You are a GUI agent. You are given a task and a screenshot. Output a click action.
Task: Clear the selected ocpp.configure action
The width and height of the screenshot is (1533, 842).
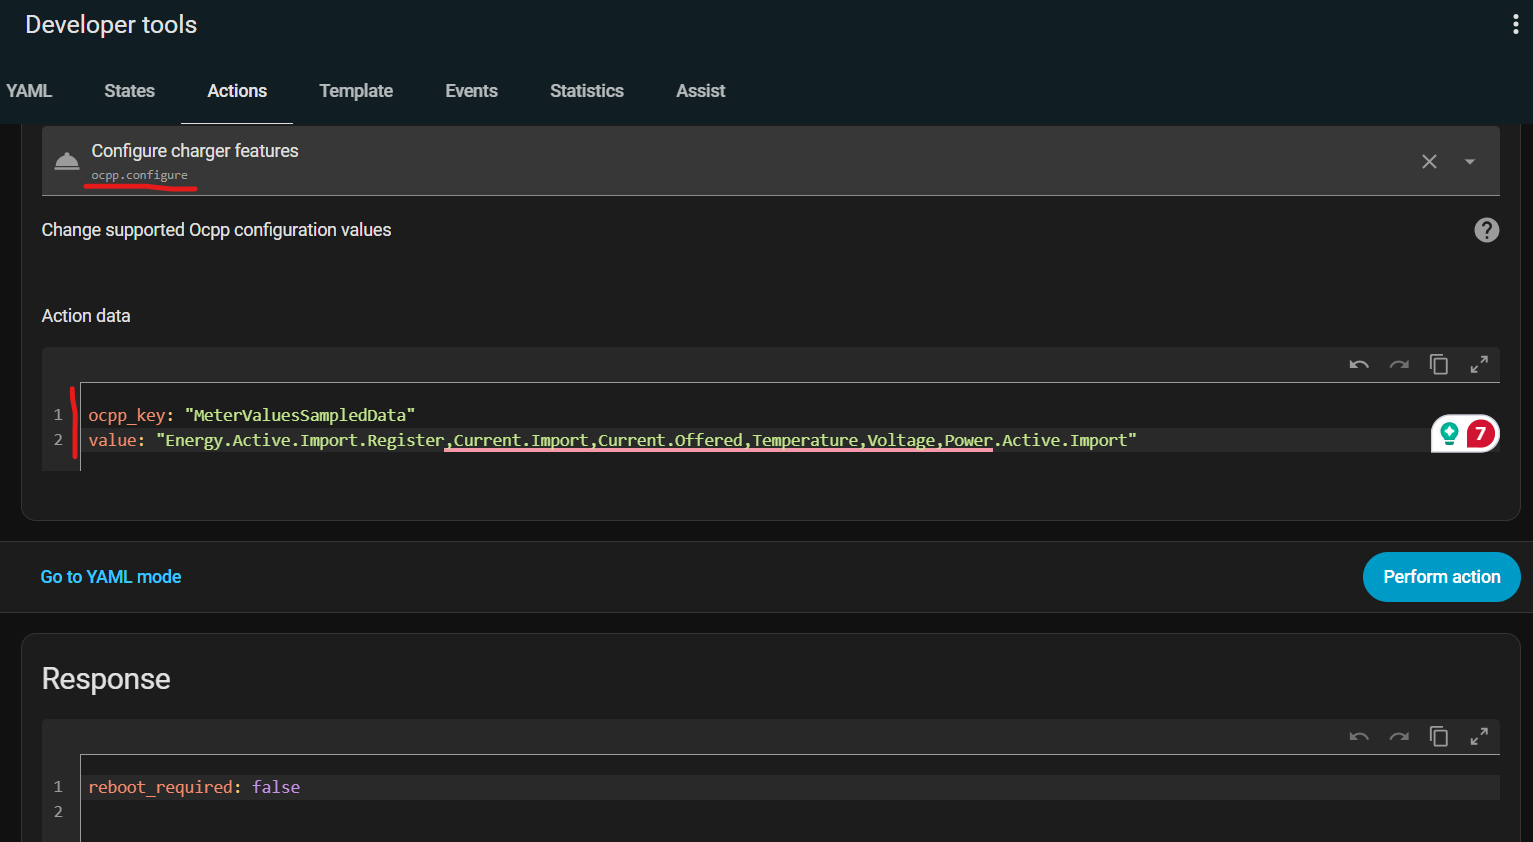(x=1429, y=162)
